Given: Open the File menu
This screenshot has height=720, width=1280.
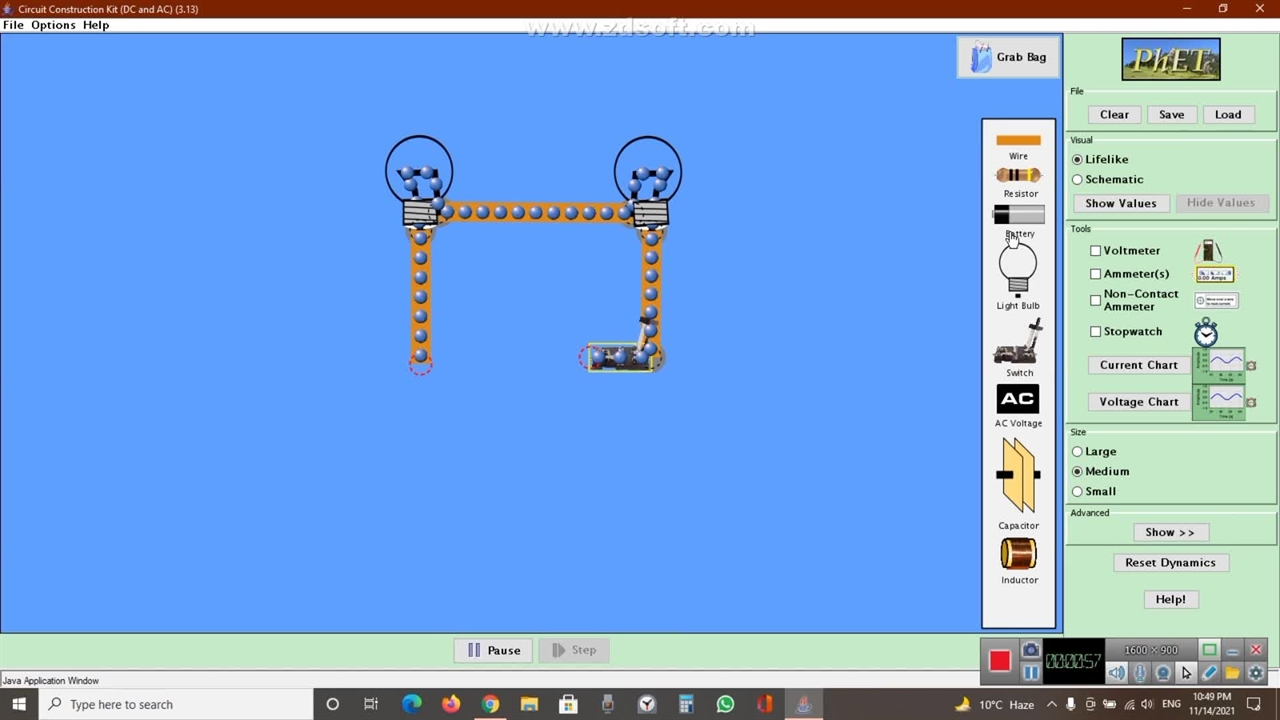Looking at the screenshot, I should [x=13, y=25].
